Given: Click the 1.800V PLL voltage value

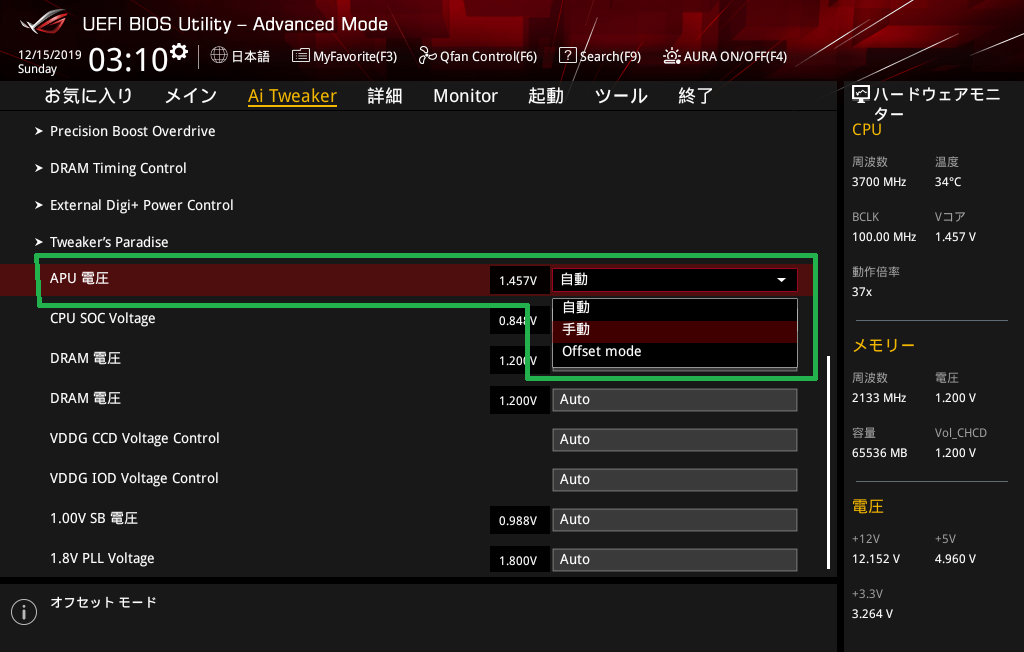Looking at the screenshot, I should [518, 561].
